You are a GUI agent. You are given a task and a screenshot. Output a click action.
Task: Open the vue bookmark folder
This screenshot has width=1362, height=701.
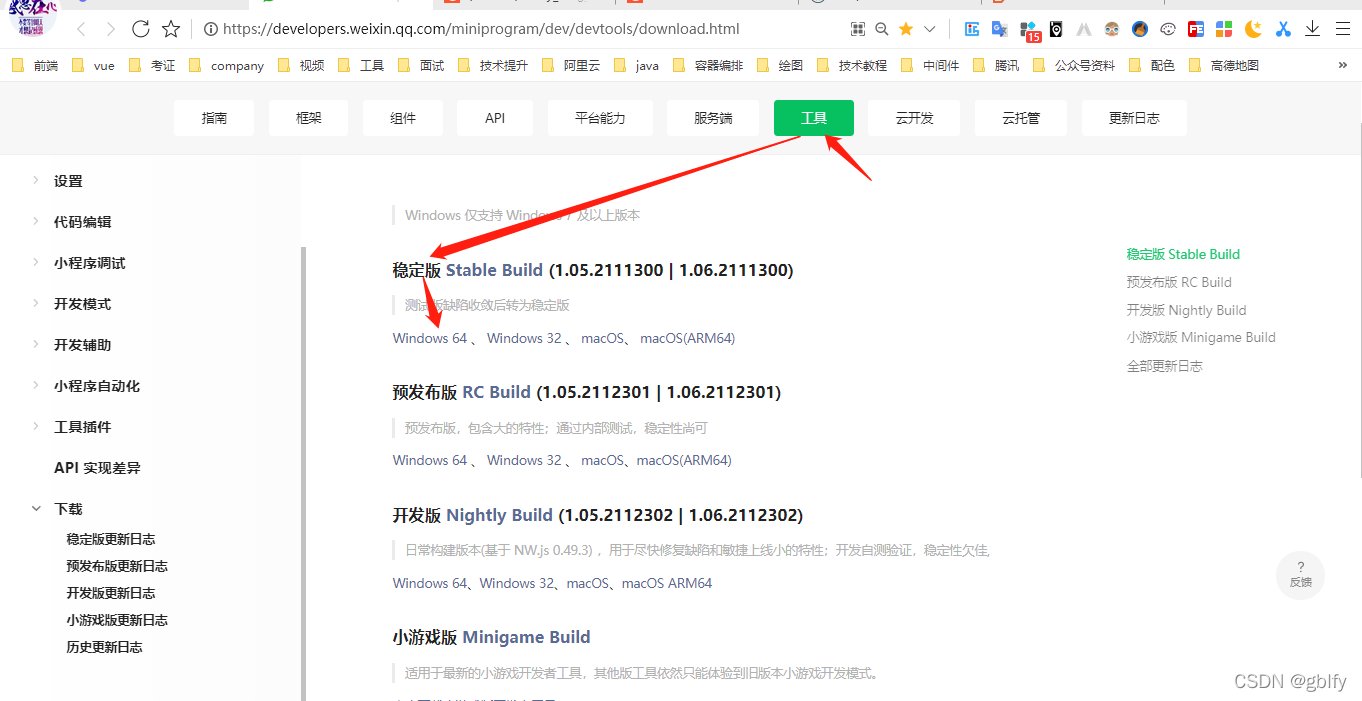[93, 65]
